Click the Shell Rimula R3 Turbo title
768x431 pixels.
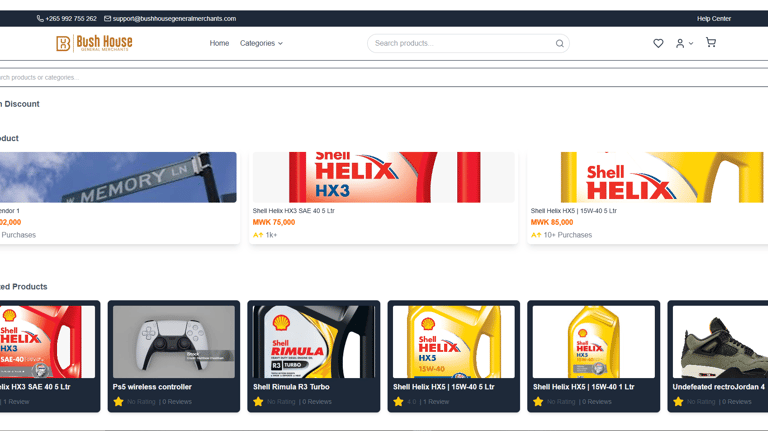(x=291, y=387)
